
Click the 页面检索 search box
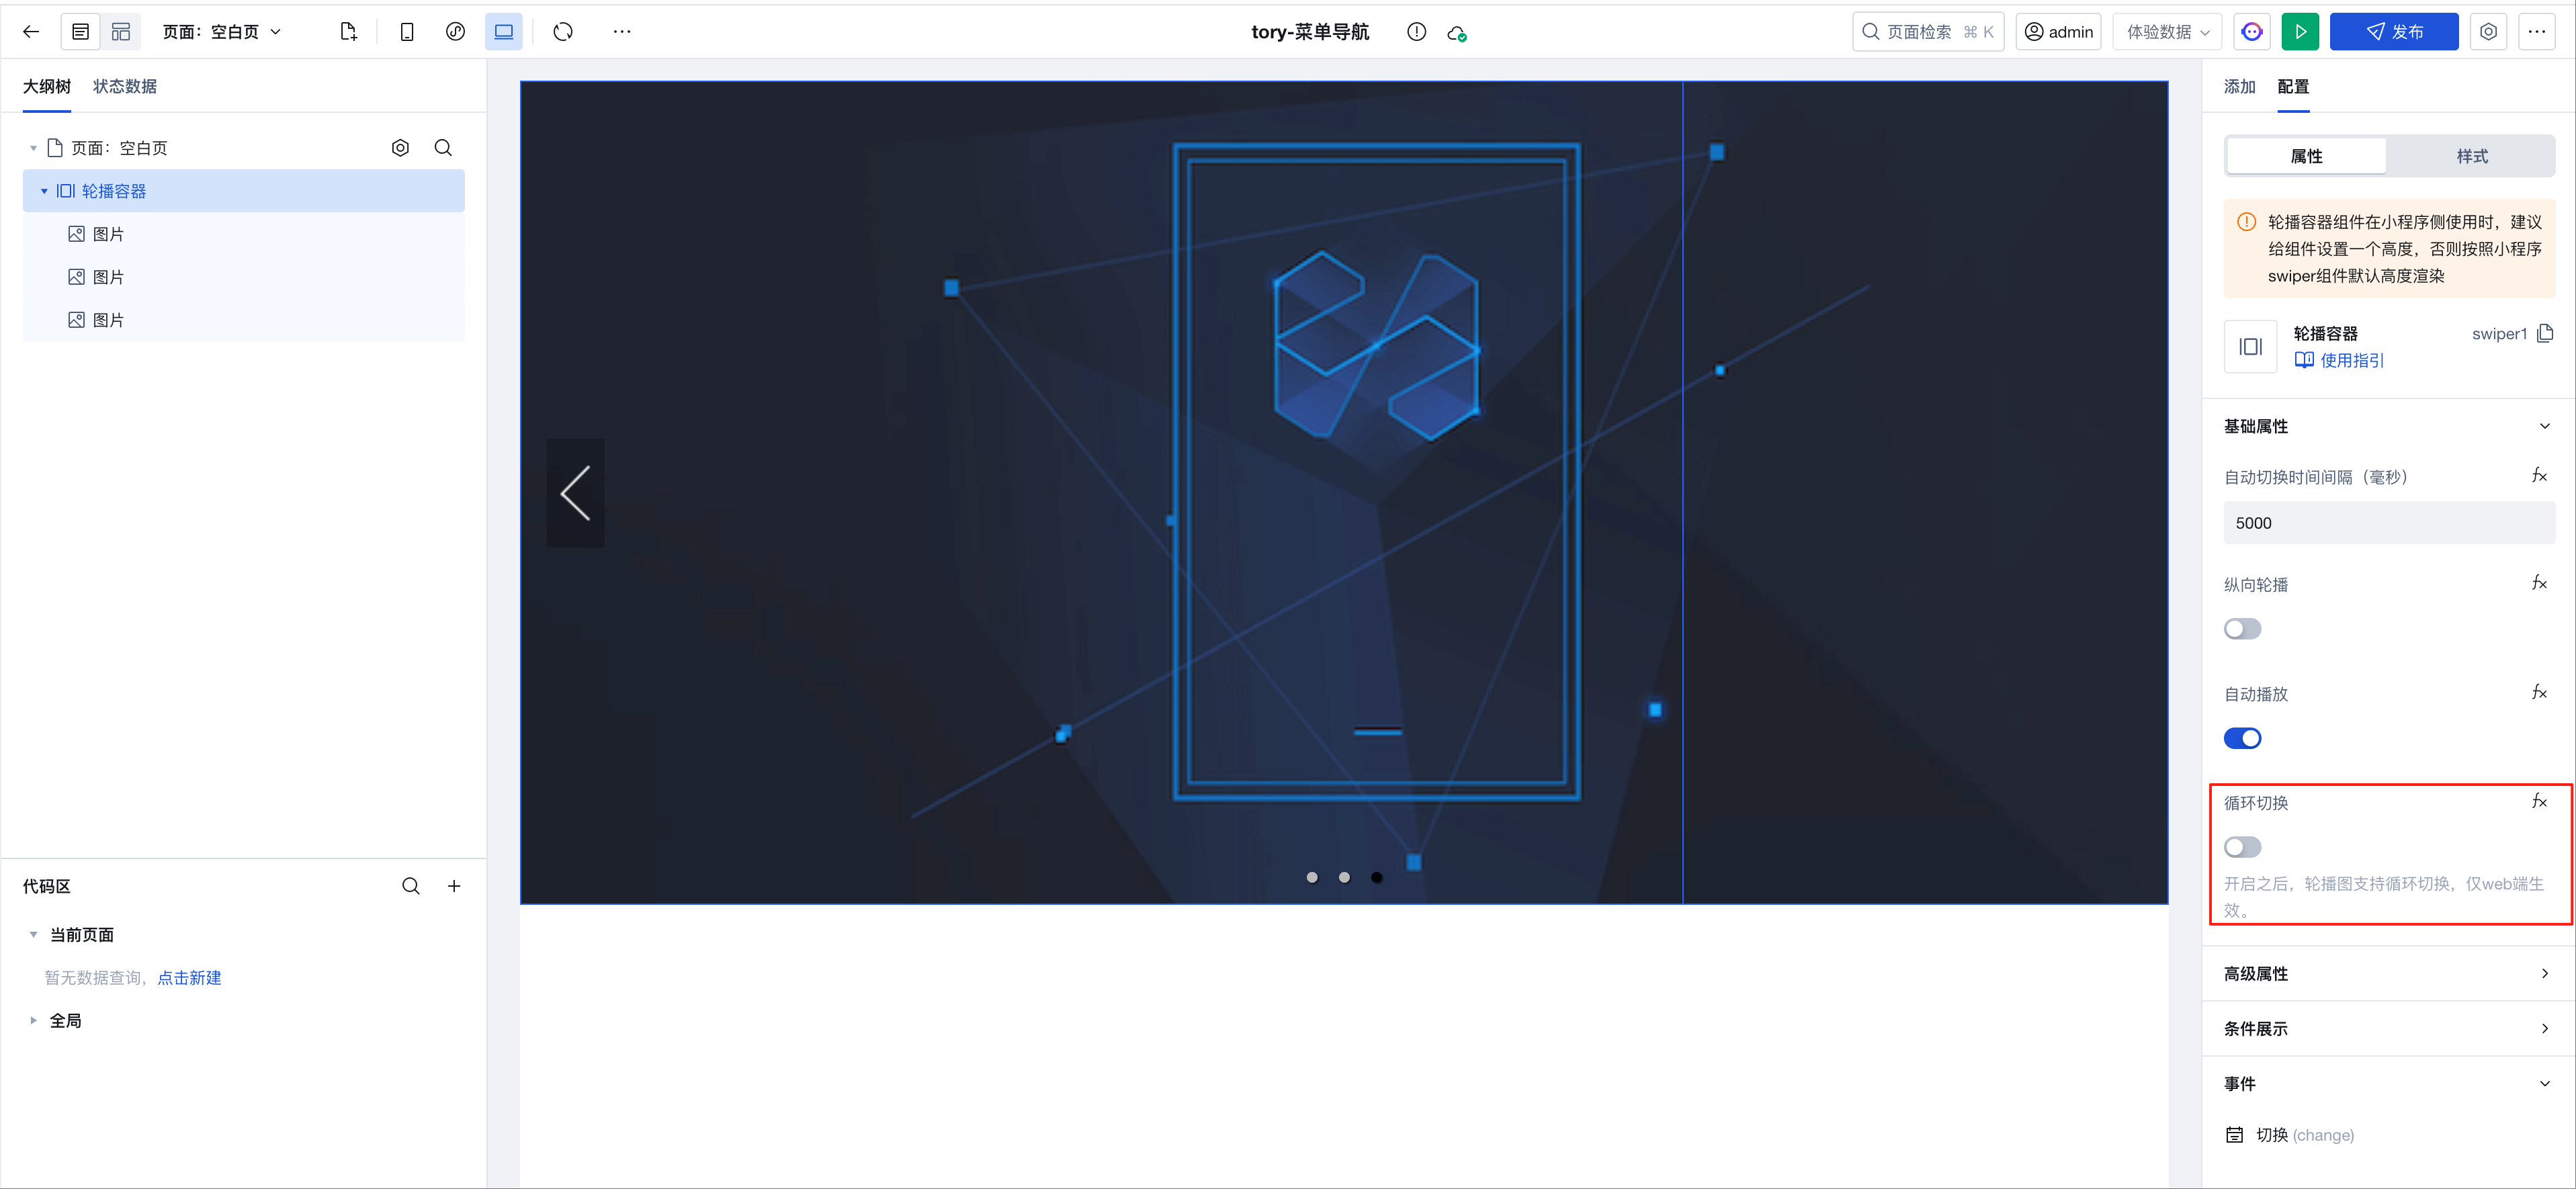tap(1928, 32)
